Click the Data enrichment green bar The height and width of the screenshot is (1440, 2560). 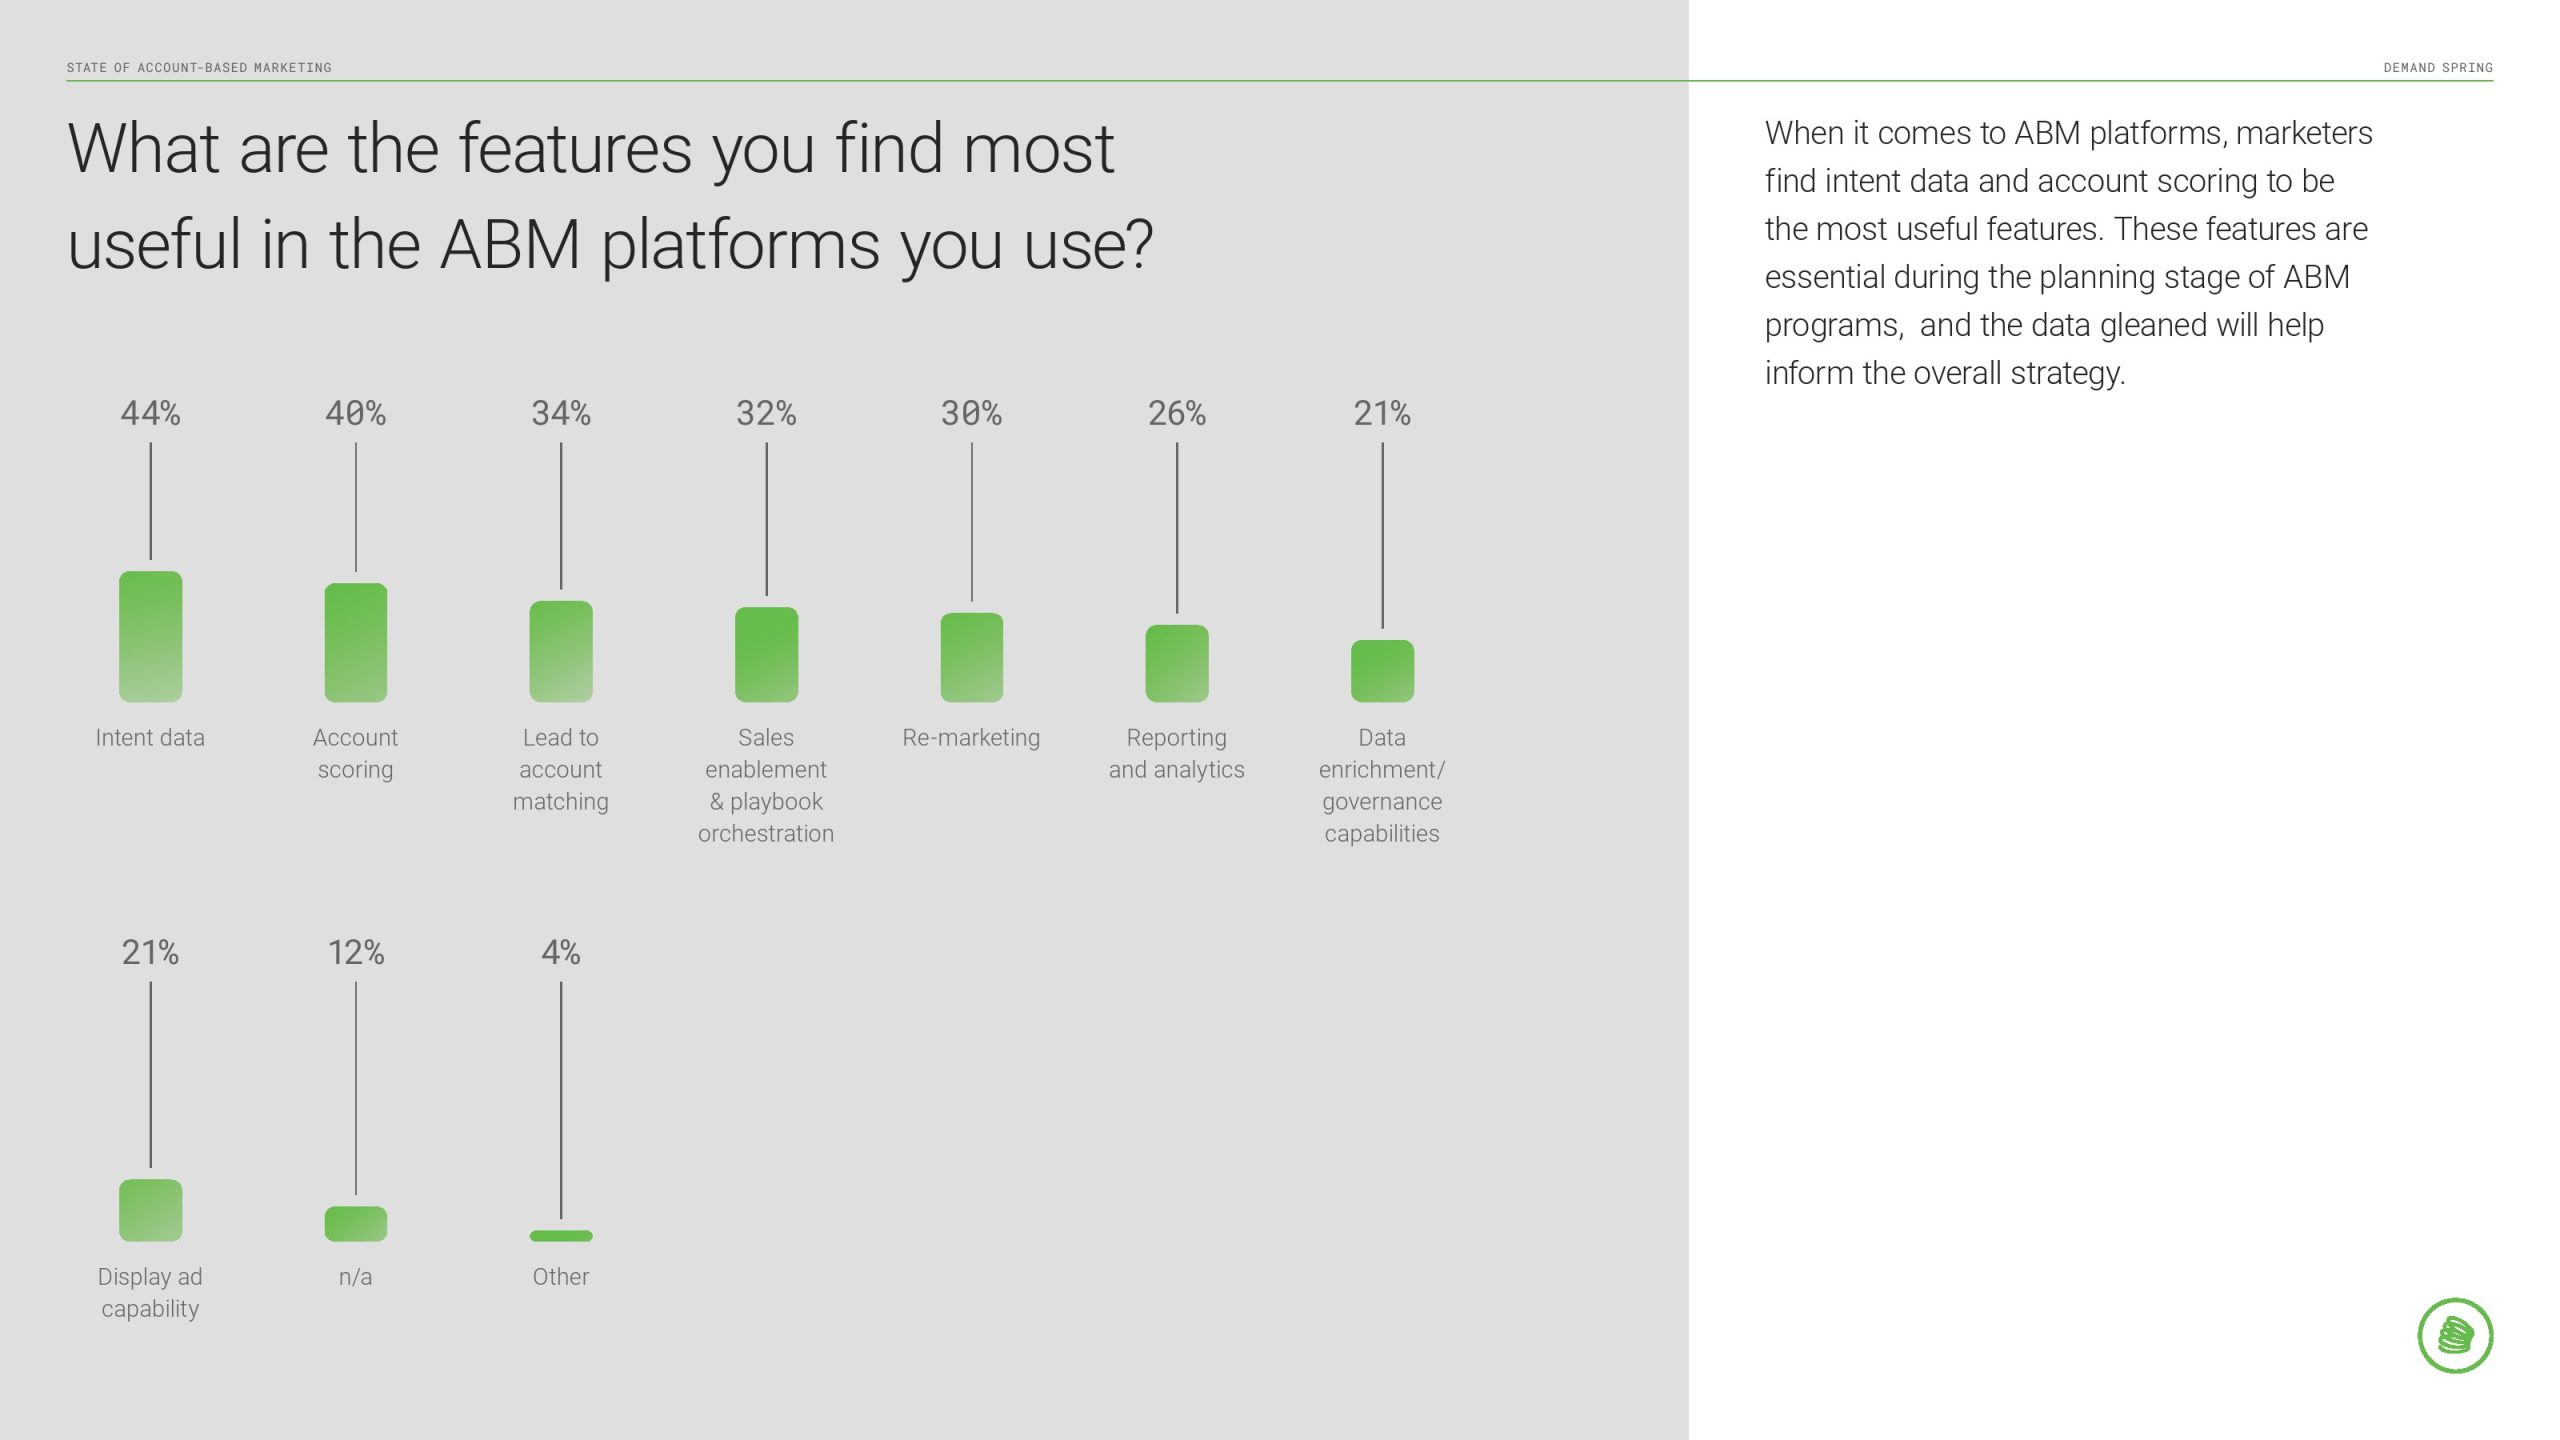(1382, 671)
